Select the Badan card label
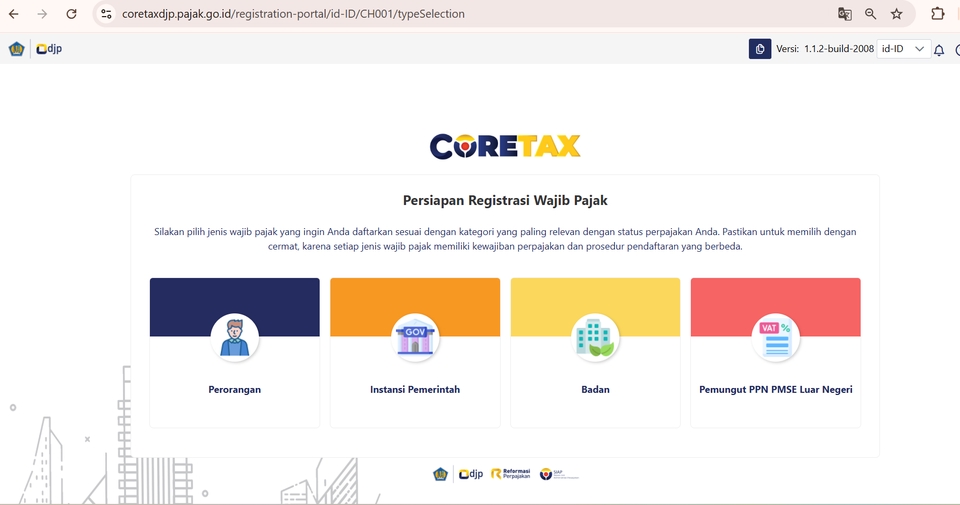Screen dimensions: 960x505 coord(595,390)
